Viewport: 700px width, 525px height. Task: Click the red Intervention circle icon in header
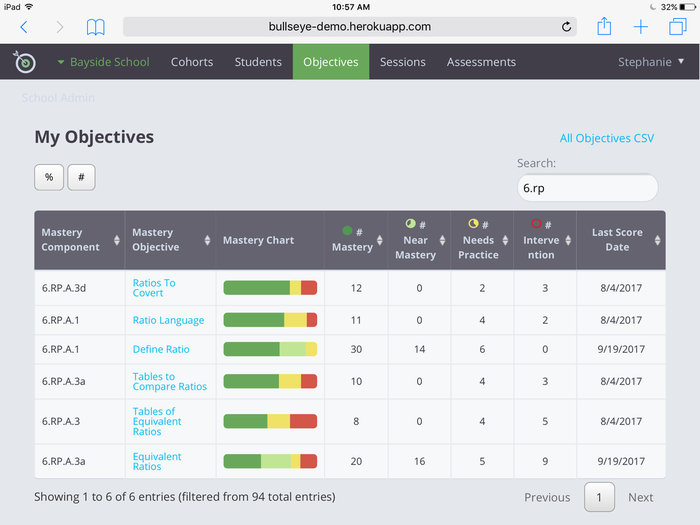point(536,223)
